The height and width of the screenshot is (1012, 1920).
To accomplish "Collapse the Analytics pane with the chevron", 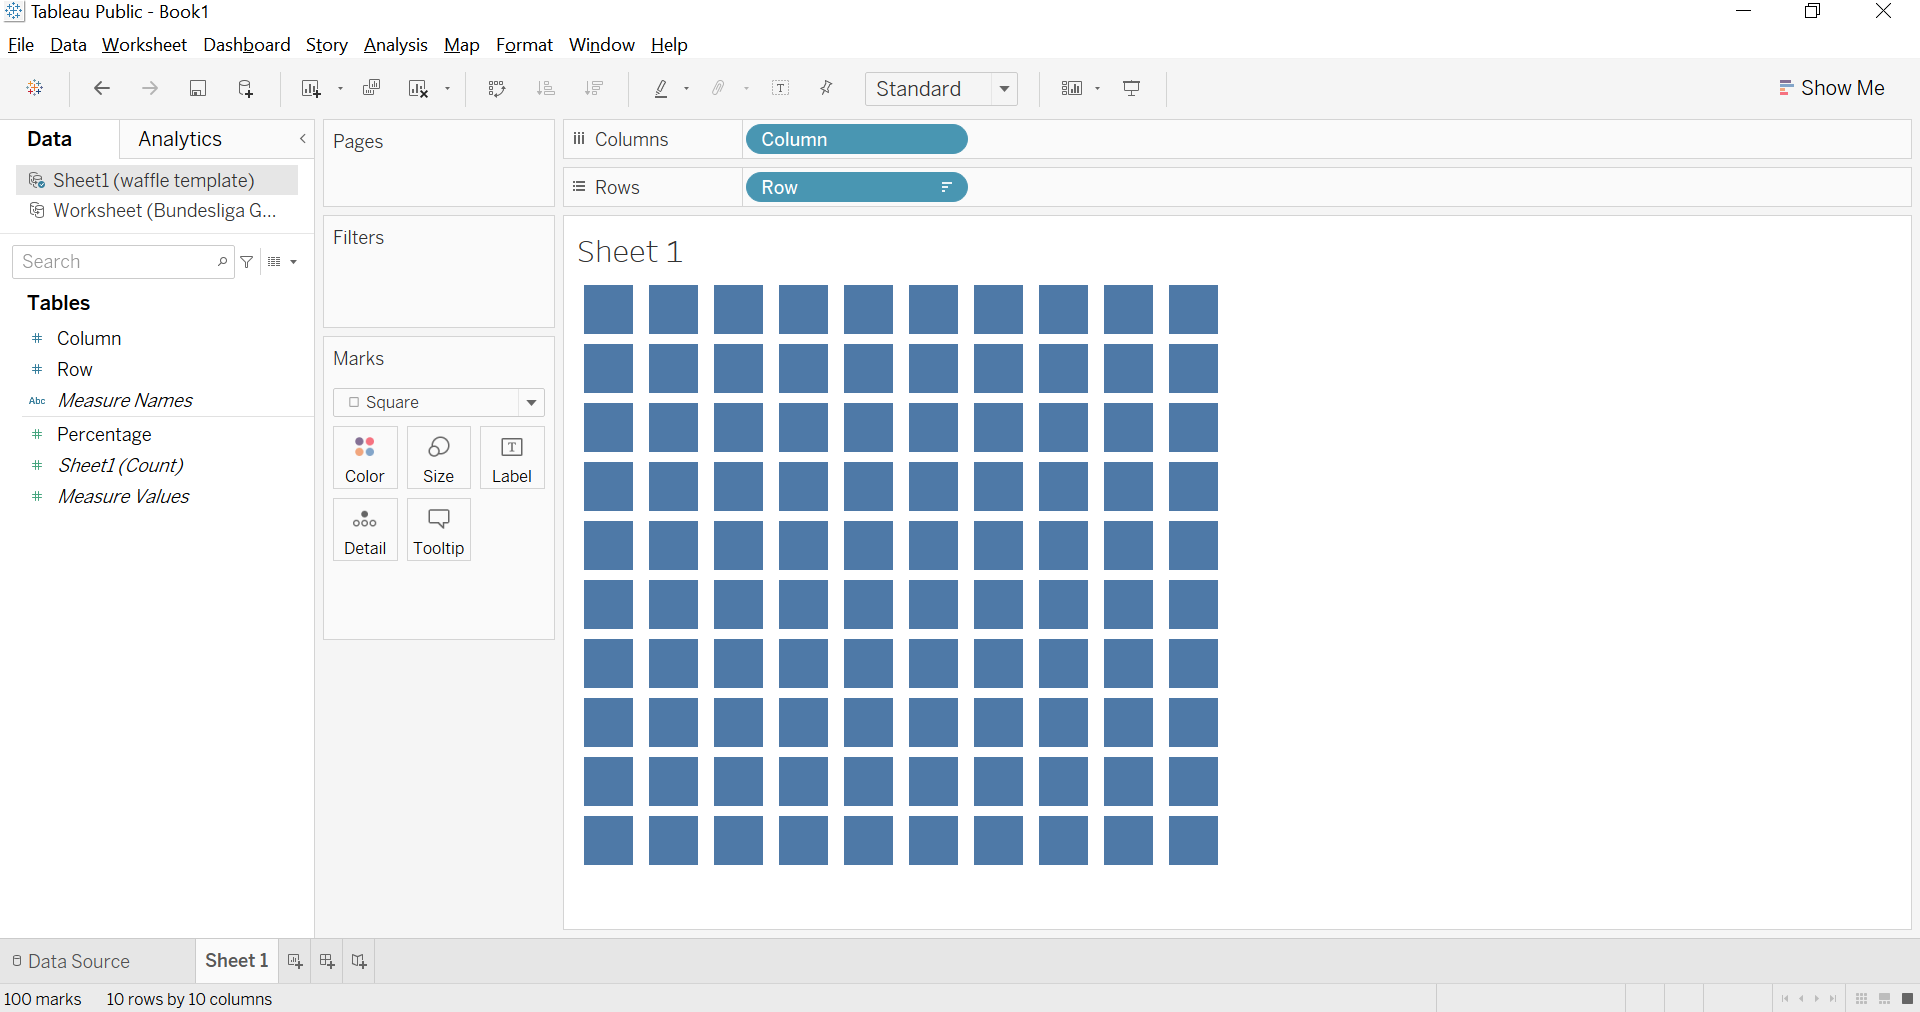I will click(x=302, y=139).
